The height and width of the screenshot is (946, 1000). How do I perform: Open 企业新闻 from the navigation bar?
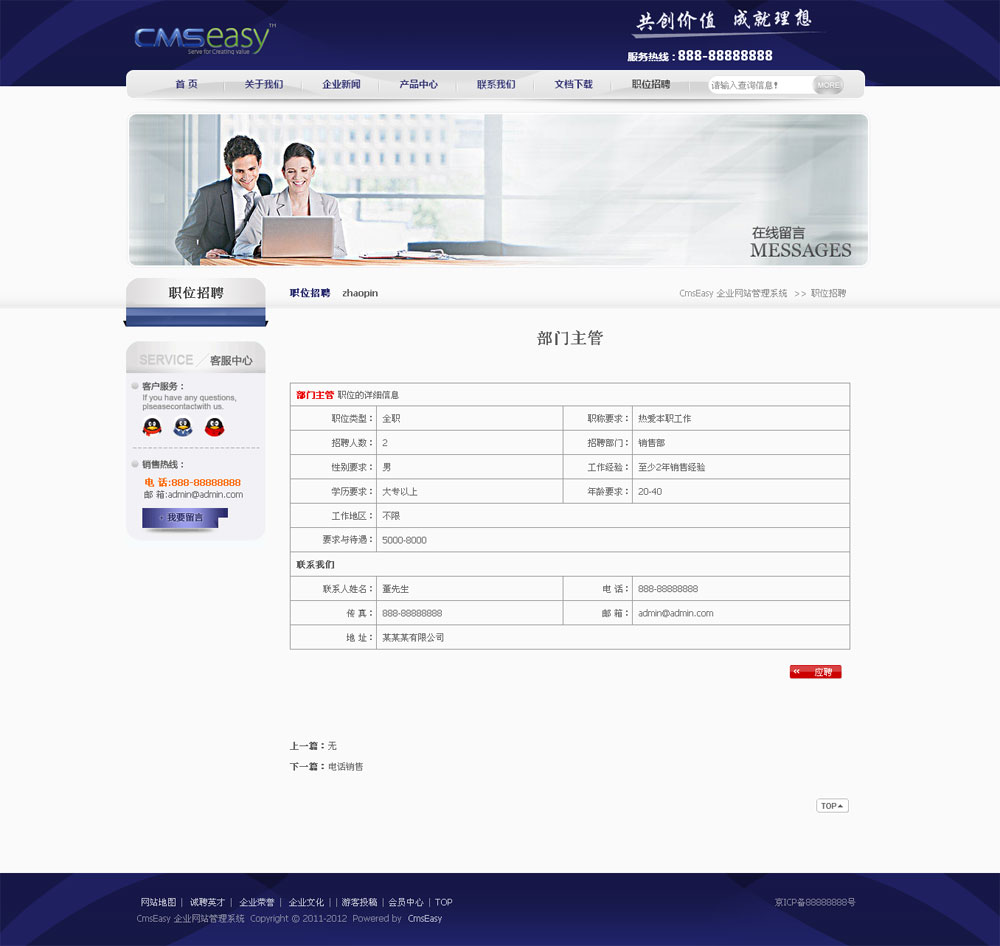point(341,85)
